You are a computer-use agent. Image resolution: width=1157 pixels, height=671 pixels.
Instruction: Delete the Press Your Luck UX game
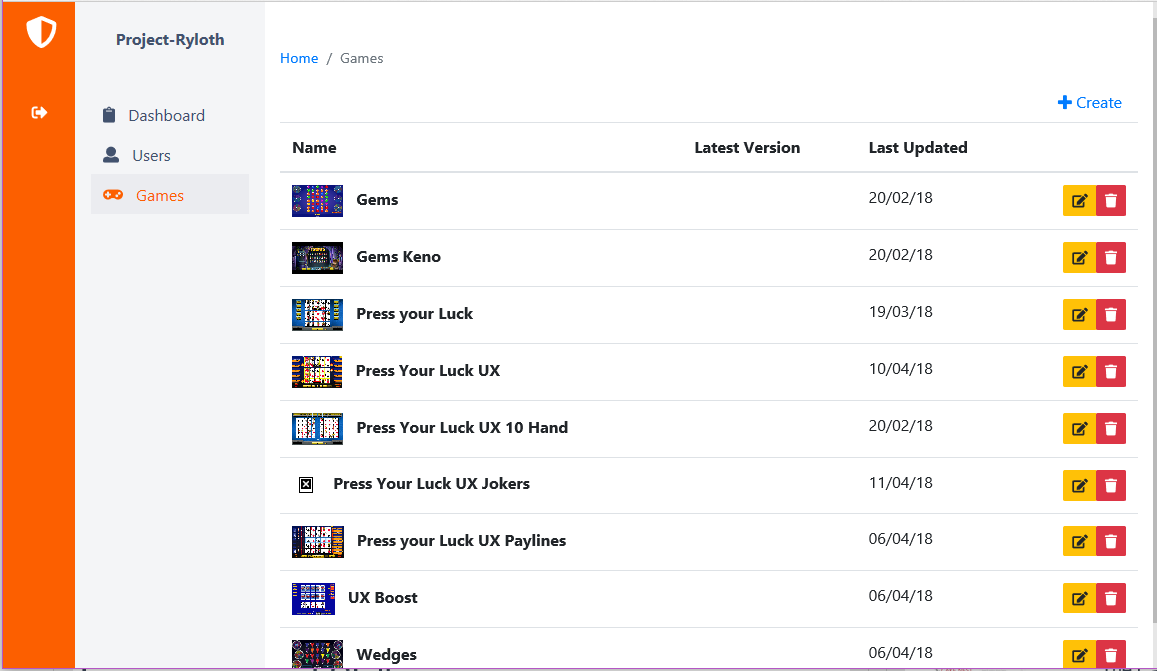click(x=1110, y=372)
